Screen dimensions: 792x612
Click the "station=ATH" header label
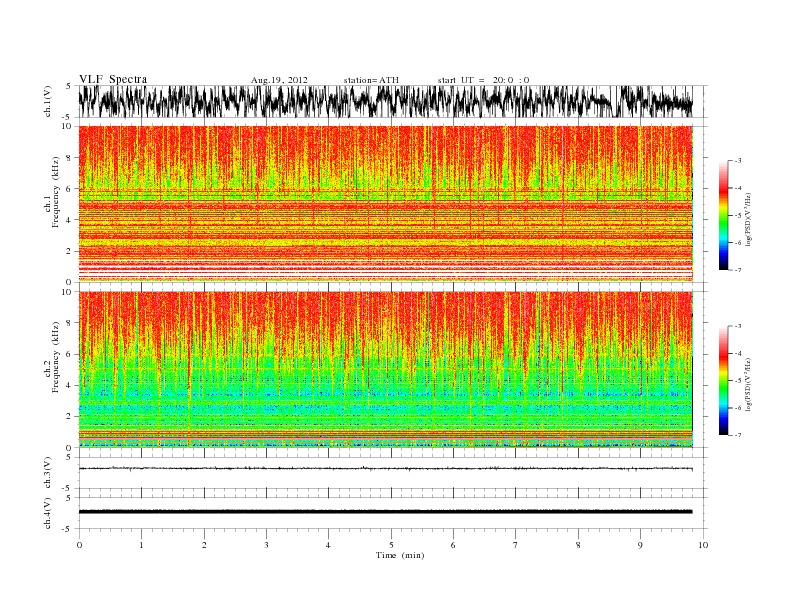[371, 80]
